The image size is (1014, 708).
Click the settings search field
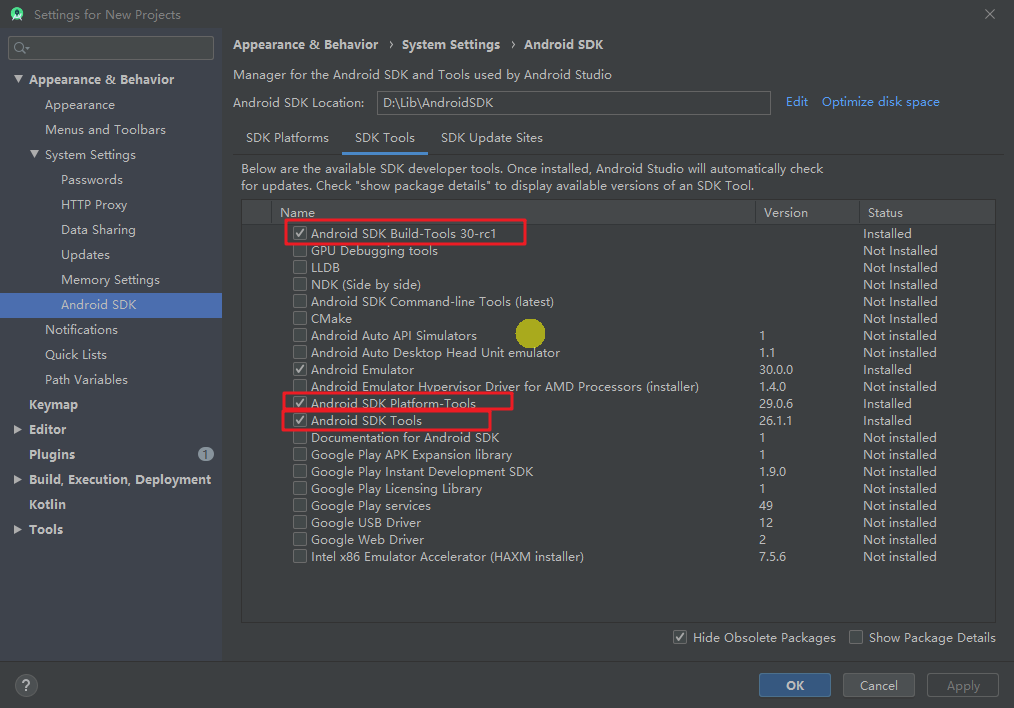[111, 48]
